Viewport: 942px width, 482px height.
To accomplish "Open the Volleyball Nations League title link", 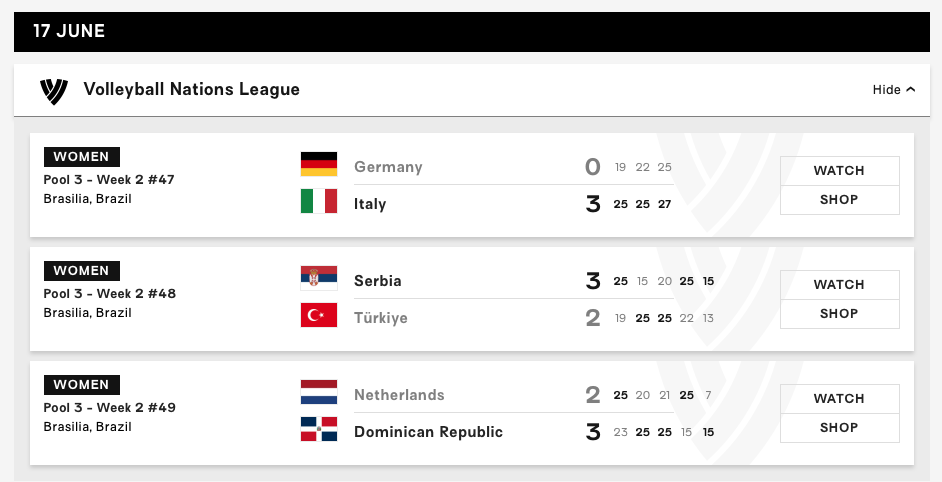I will click(192, 89).
